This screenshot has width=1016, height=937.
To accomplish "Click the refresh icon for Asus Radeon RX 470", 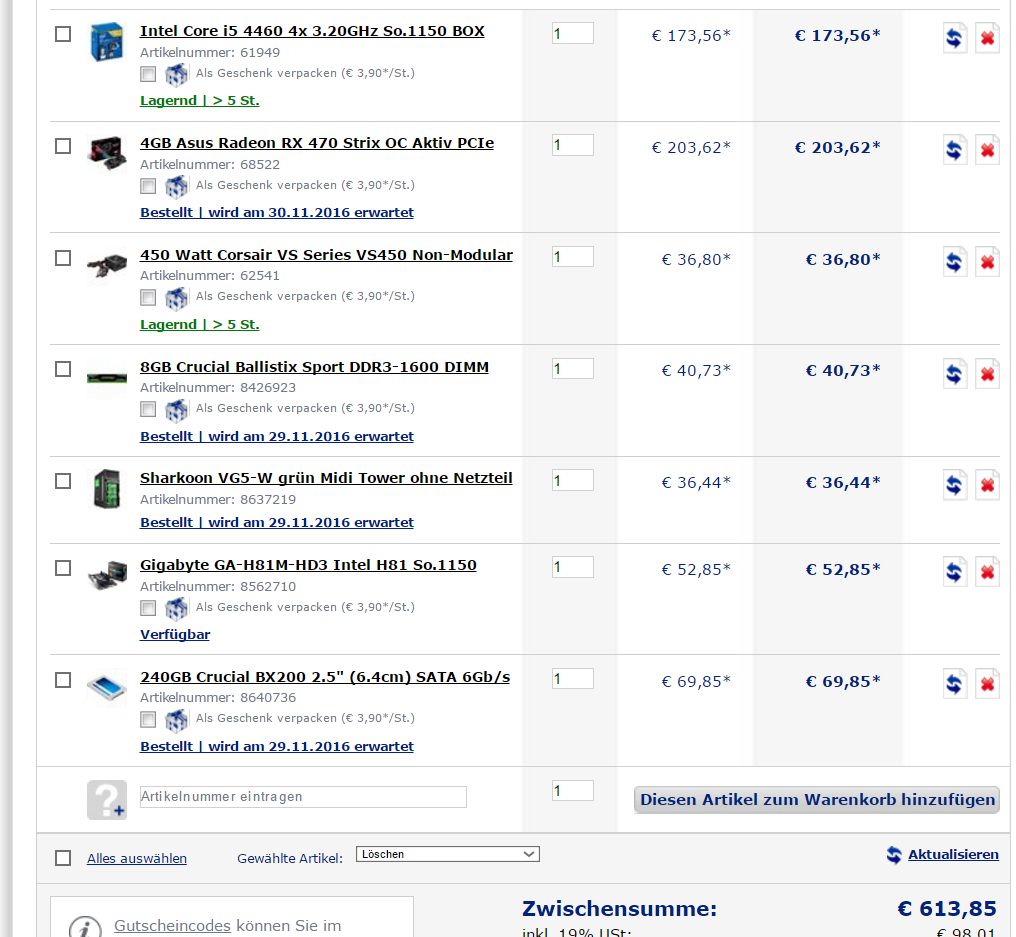I will point(954,150).
